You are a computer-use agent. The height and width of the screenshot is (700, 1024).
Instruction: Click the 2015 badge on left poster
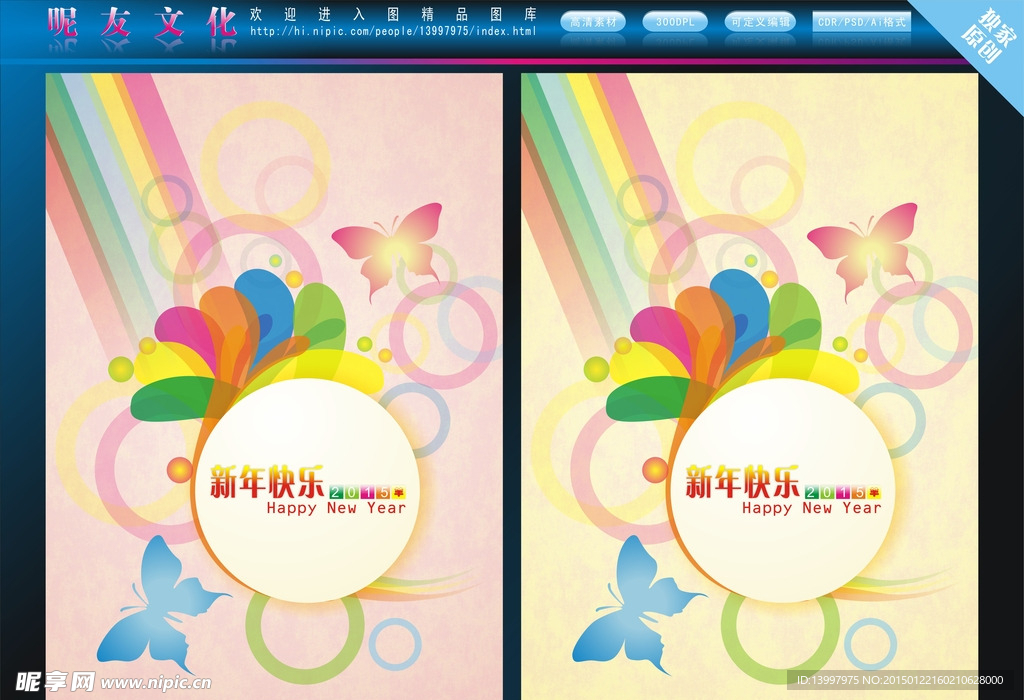[x=367, y=492]
